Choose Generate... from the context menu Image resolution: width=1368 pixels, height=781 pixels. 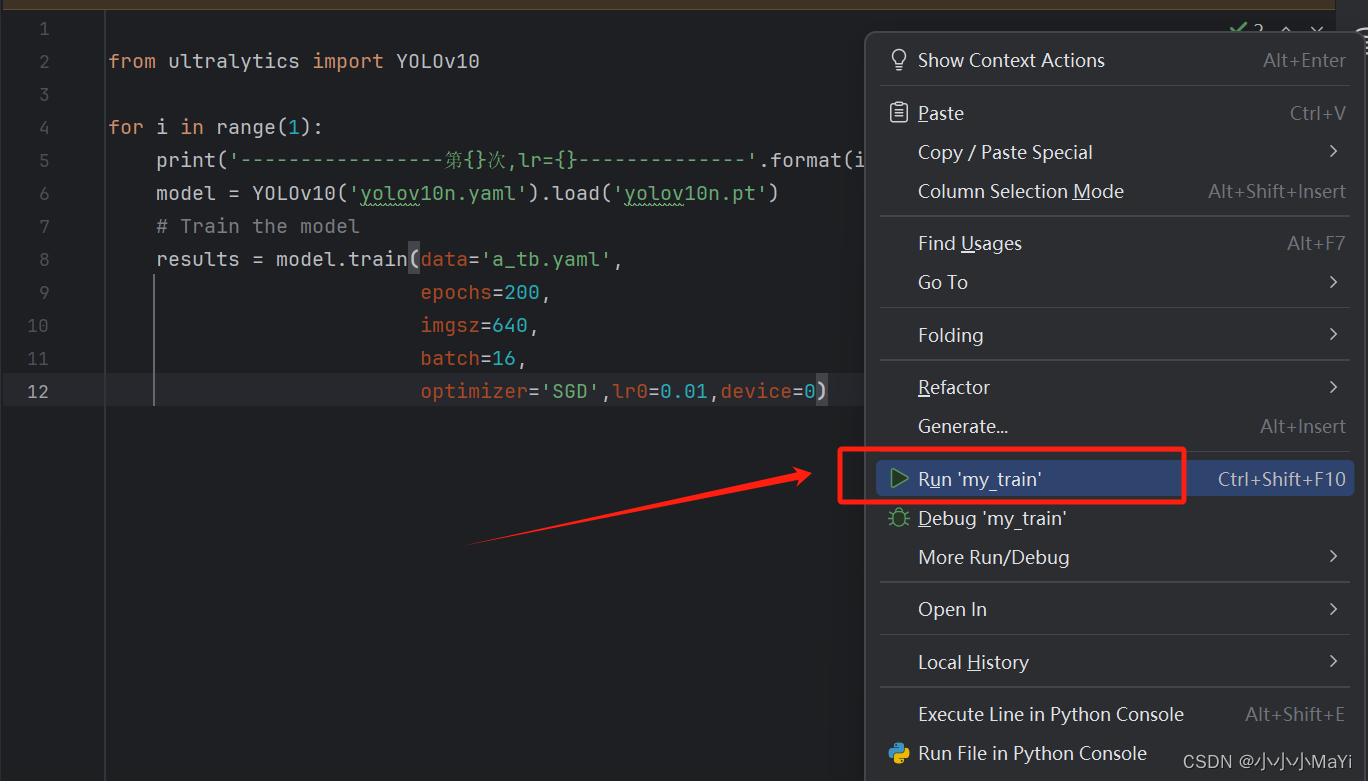pyautogui.click(x=1116, y=426)
